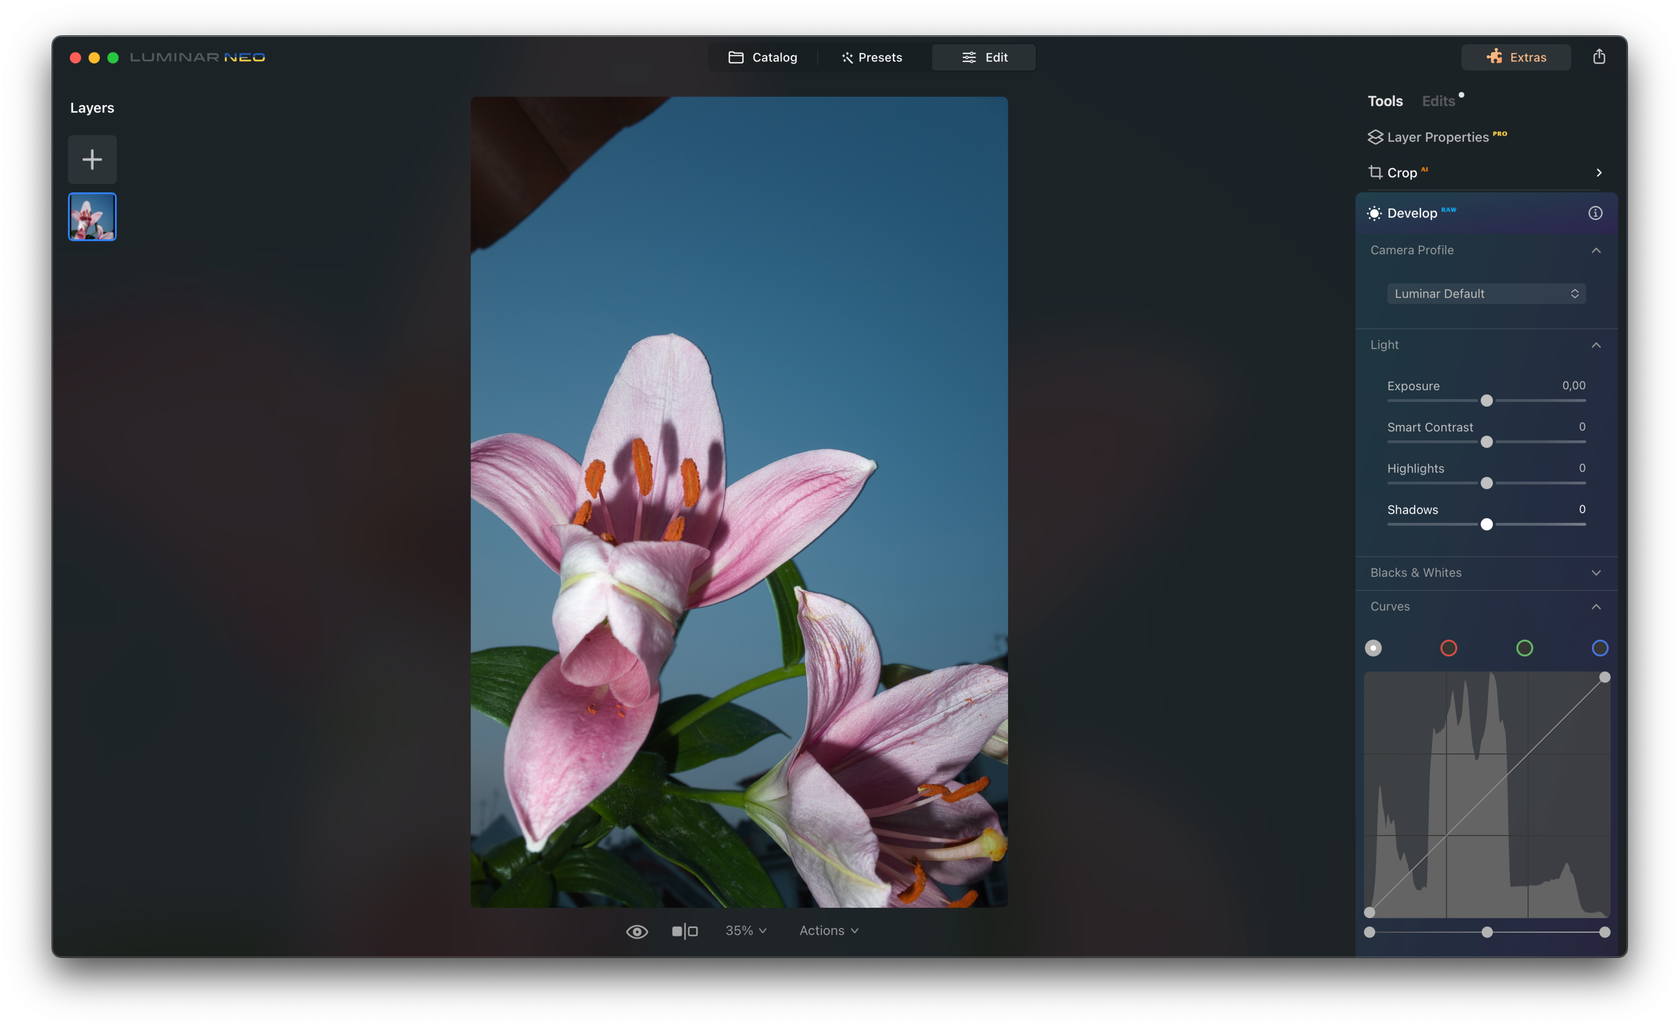The height and width of the screenshot is (1027, 1680).
Task: Select the flower layer thumbnail
Action: 92,216
